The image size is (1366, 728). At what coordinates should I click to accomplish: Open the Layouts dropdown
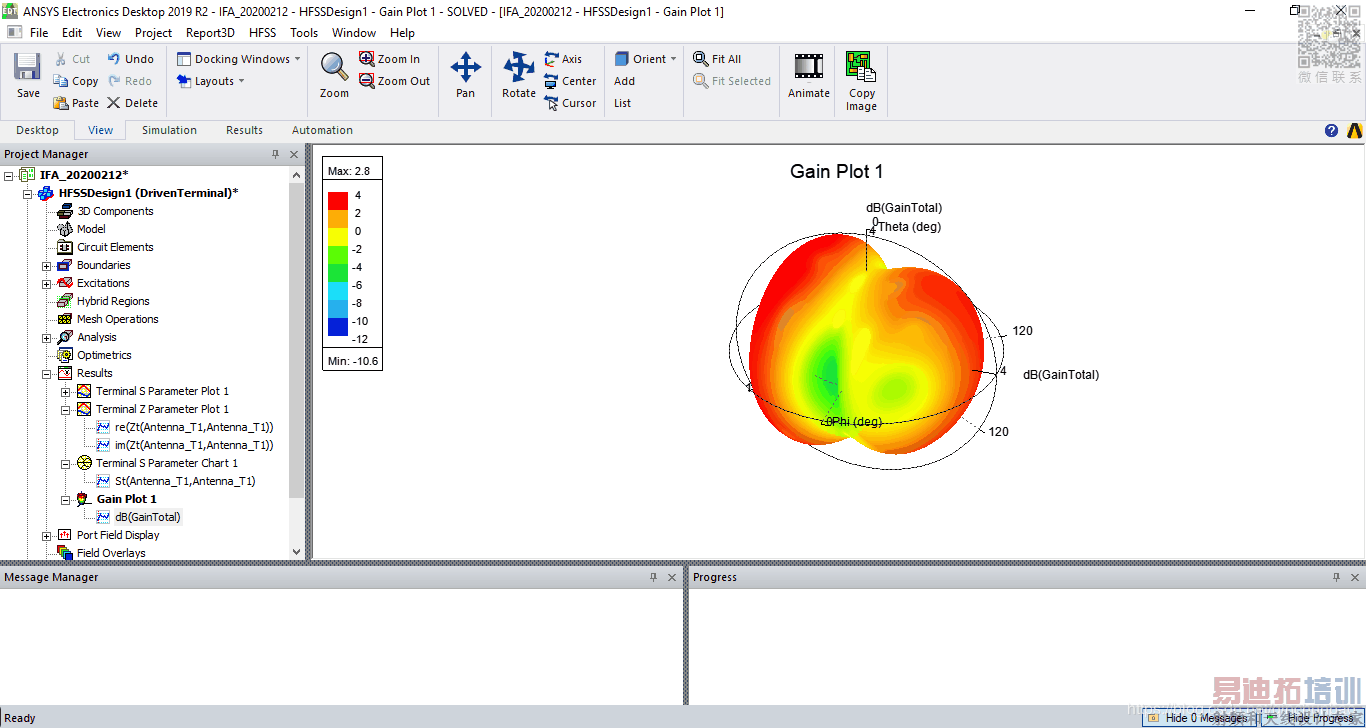click(211, 81)
